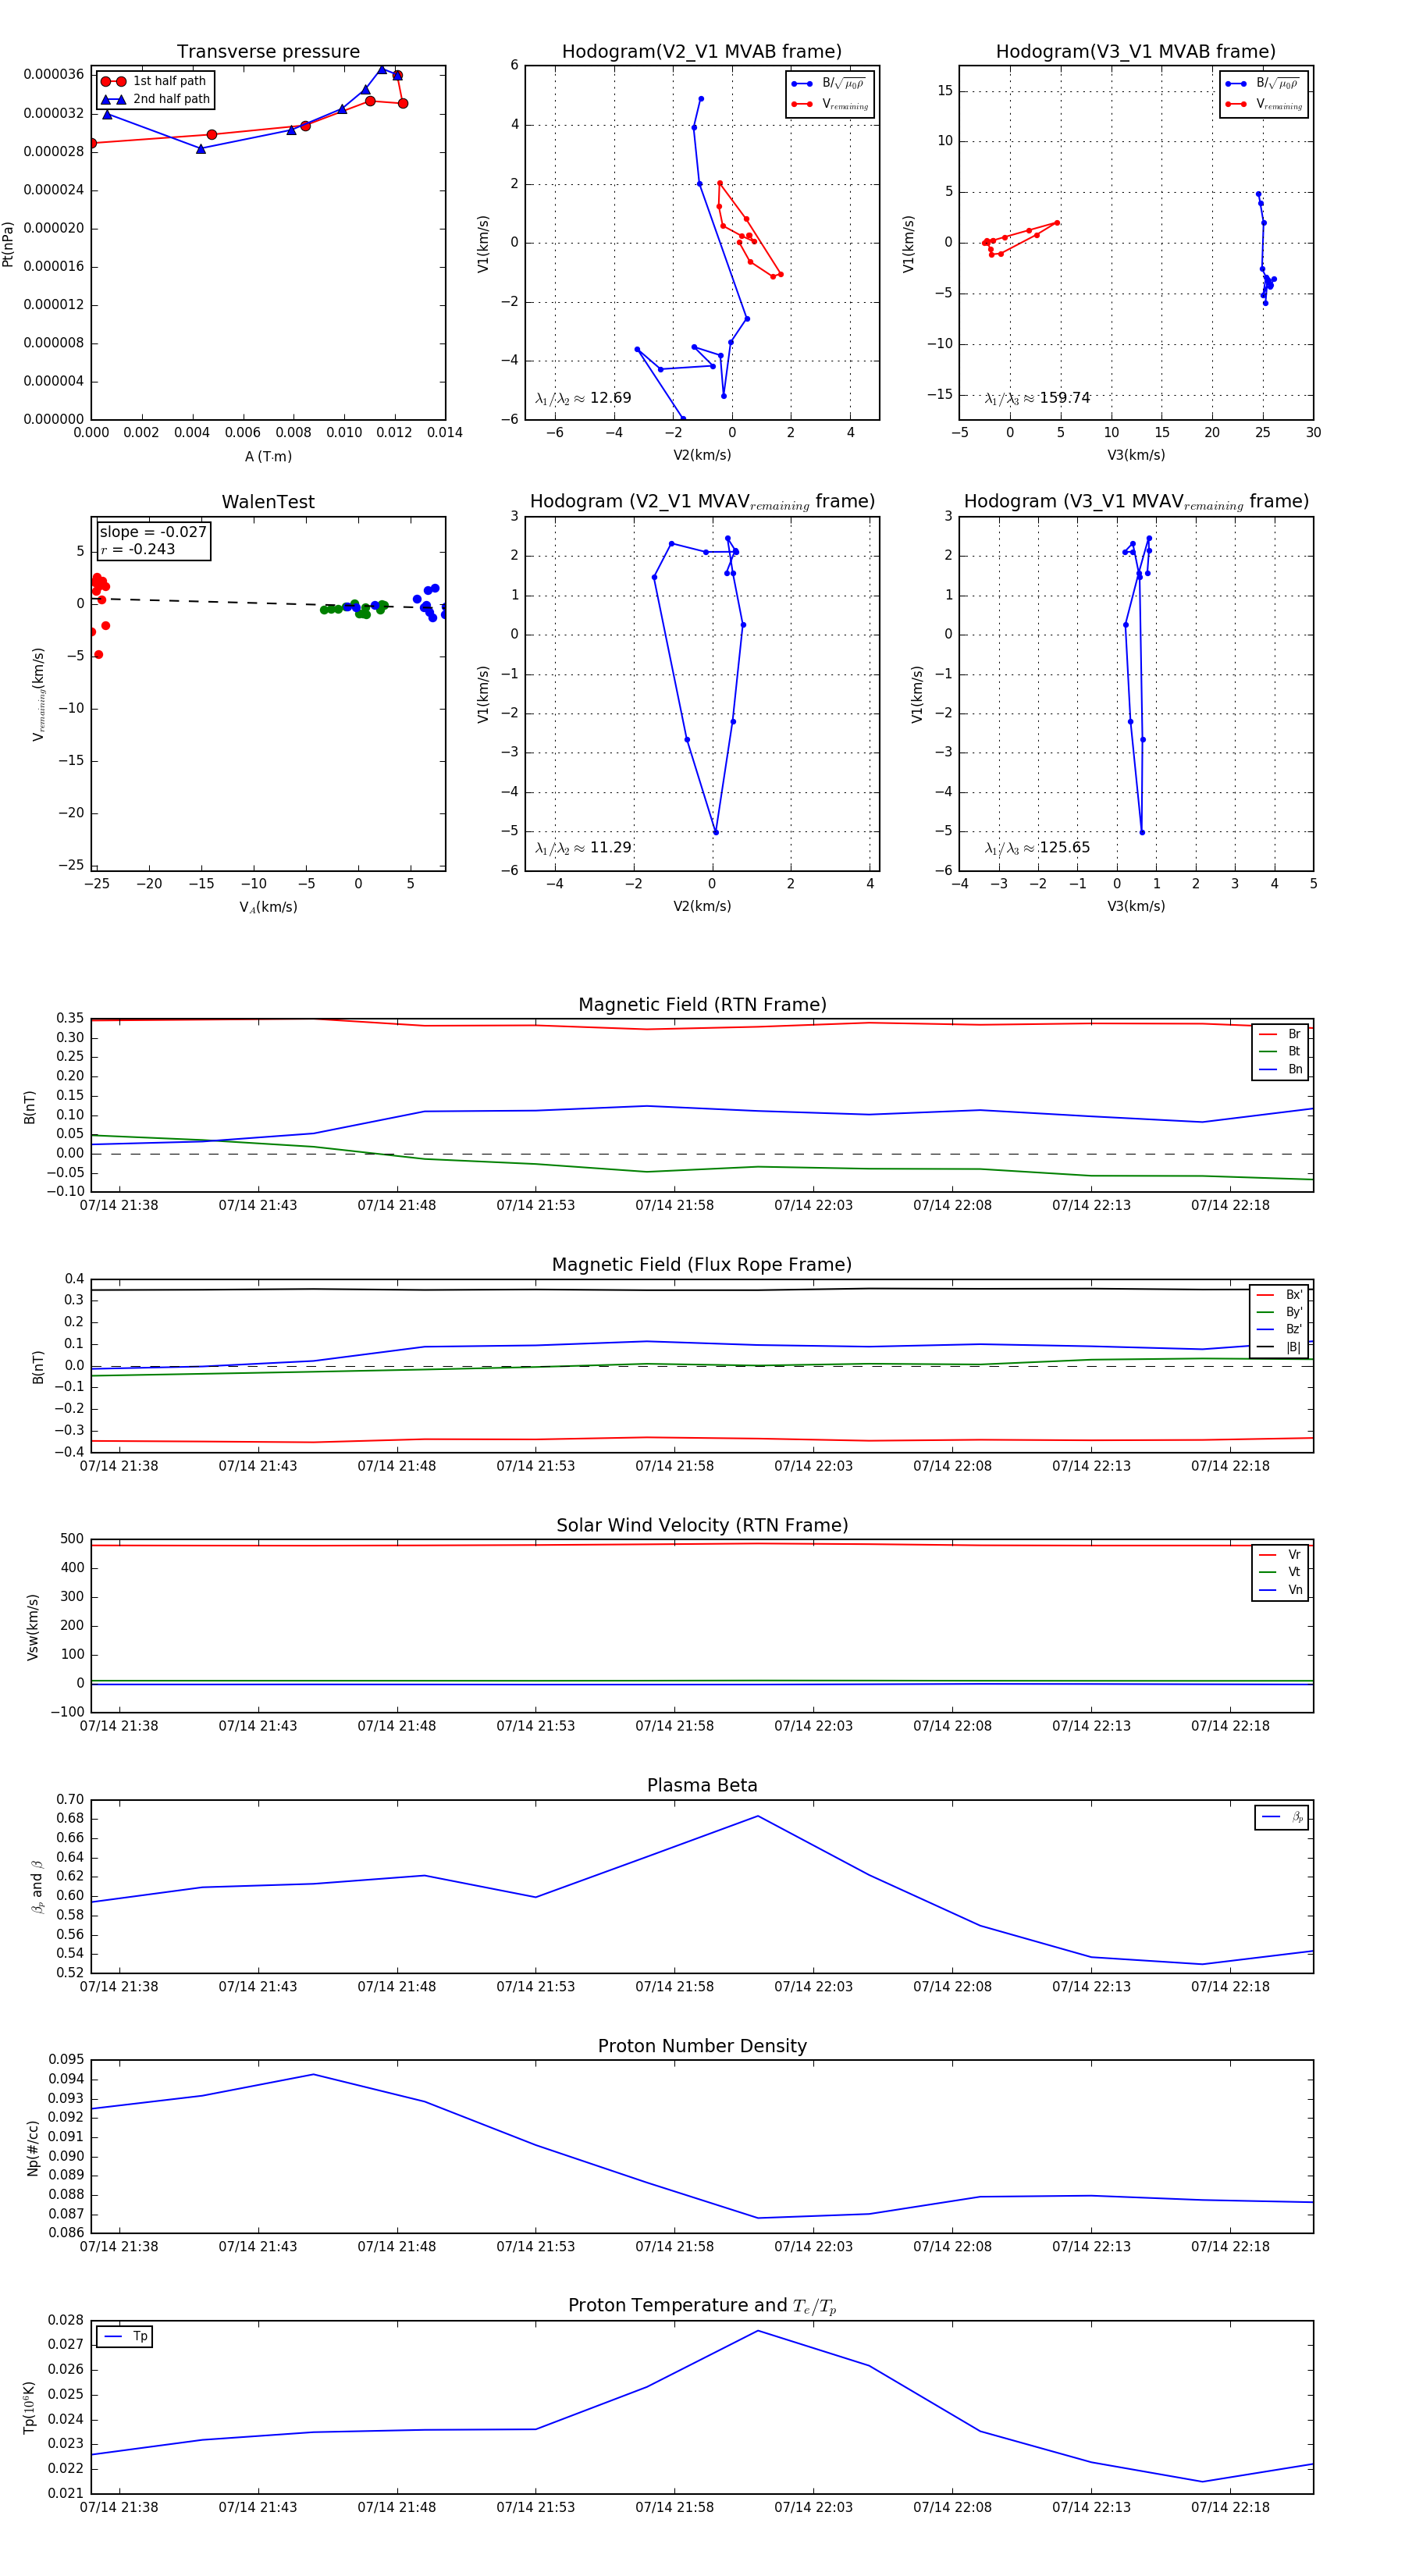Select the '|B|' legend entry
Image resolution: width=1405 pixels, height=2576 pixels.
pyautogui.click(x=1280, y=1347)
